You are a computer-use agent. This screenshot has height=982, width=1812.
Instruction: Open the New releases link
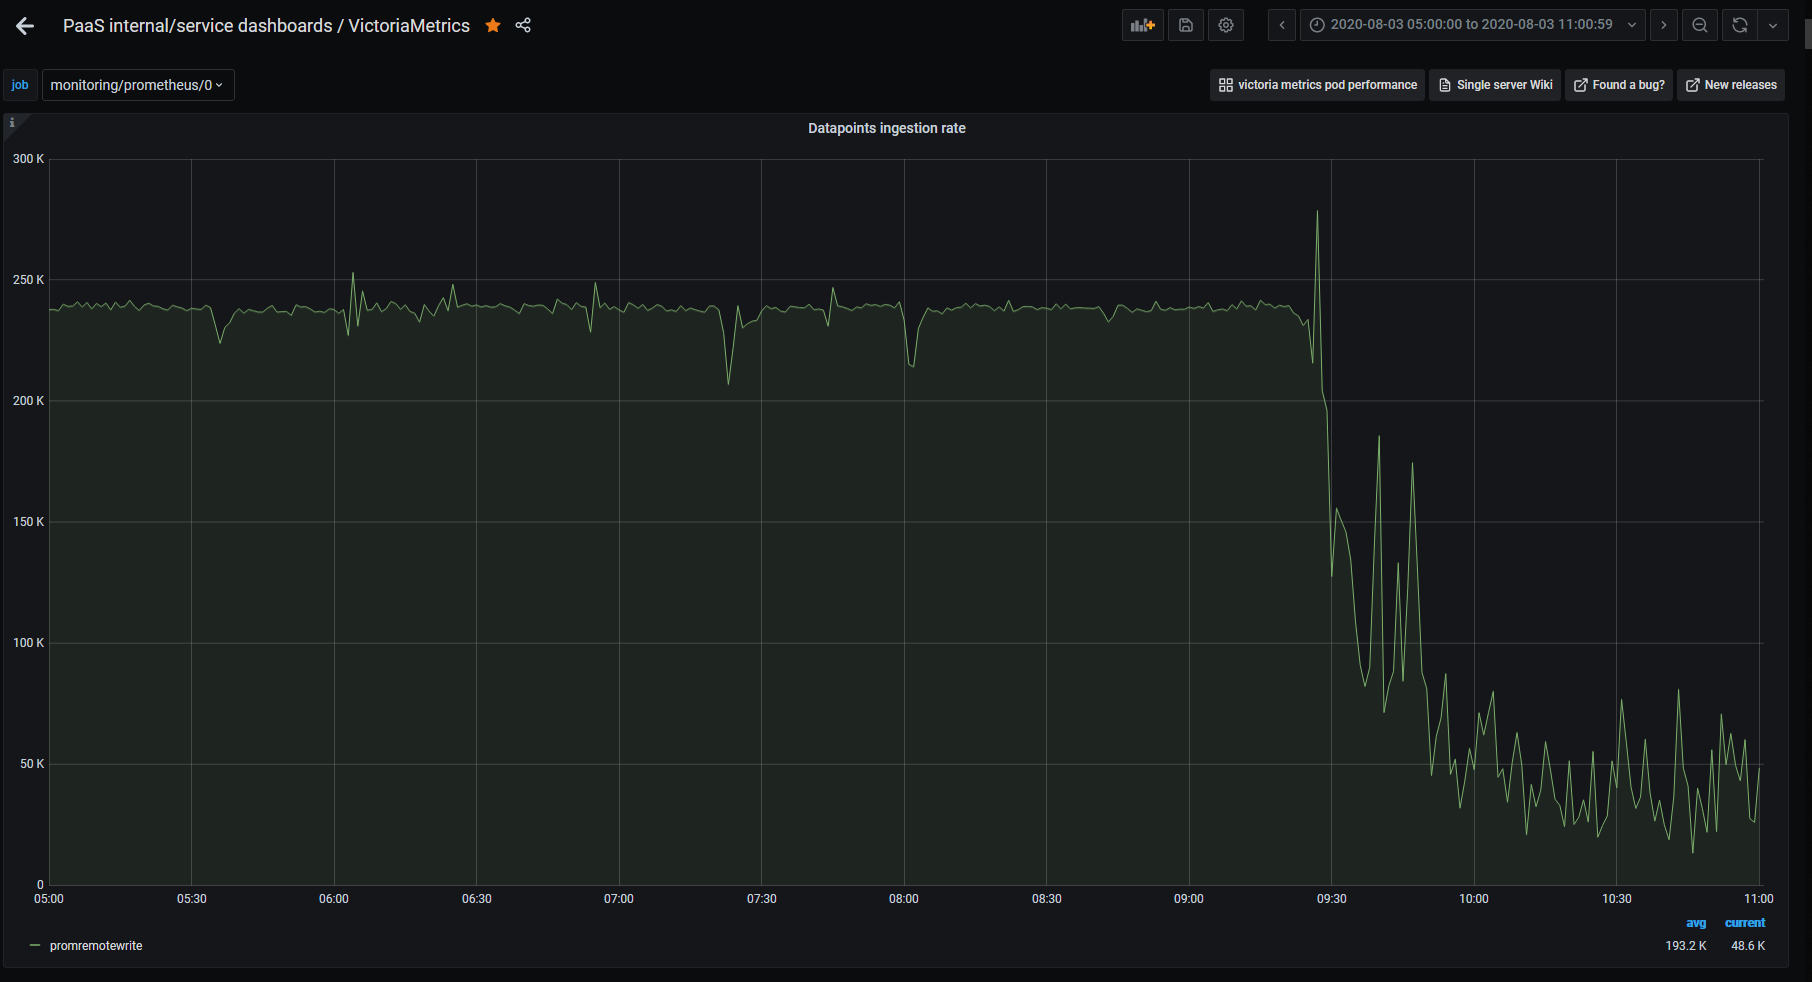[1731, 85]
